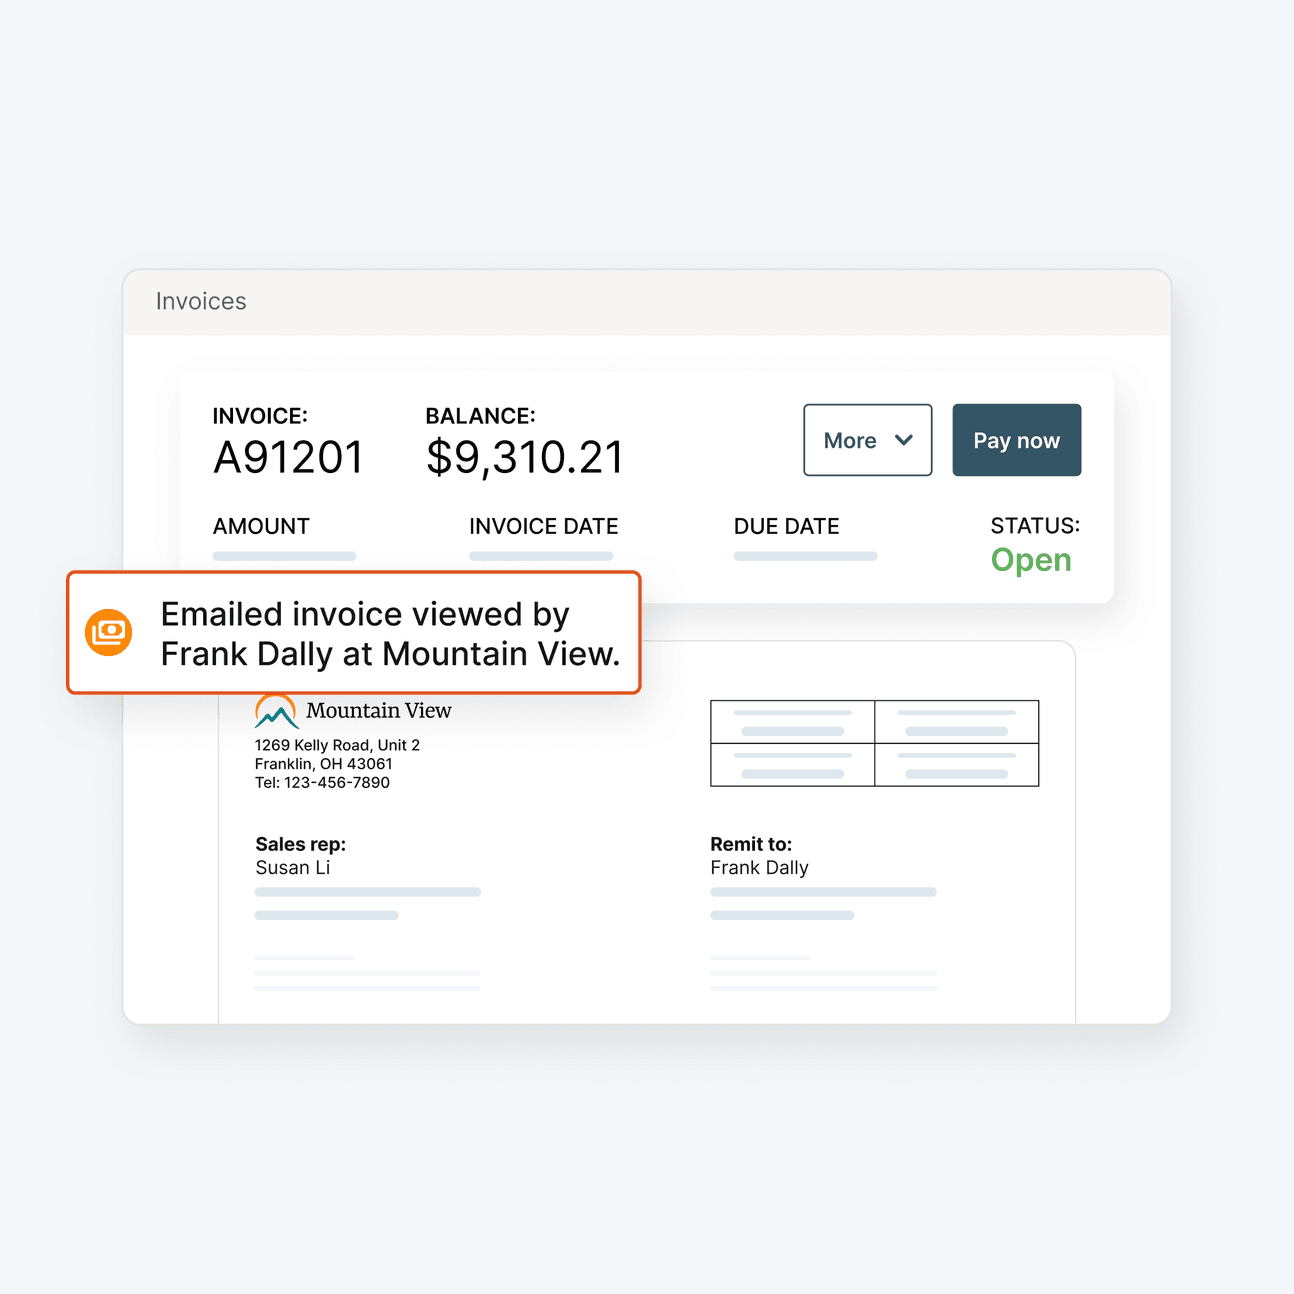The width and height of the screenshot is (1294, 1294).
Task: Click the top-left cell of invoice table
Action: (792, 722)
